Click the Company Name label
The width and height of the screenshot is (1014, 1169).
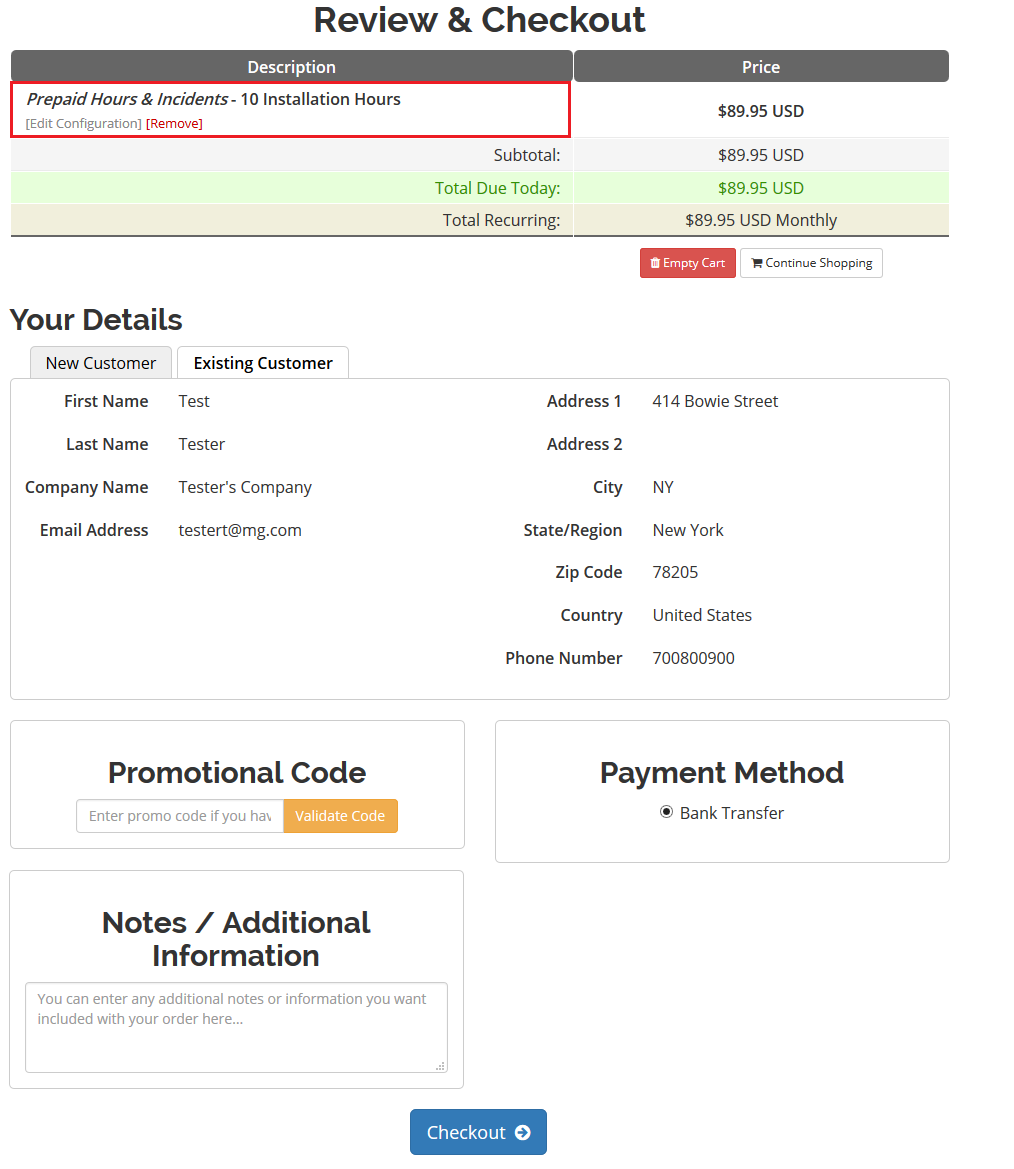(86, 488)
